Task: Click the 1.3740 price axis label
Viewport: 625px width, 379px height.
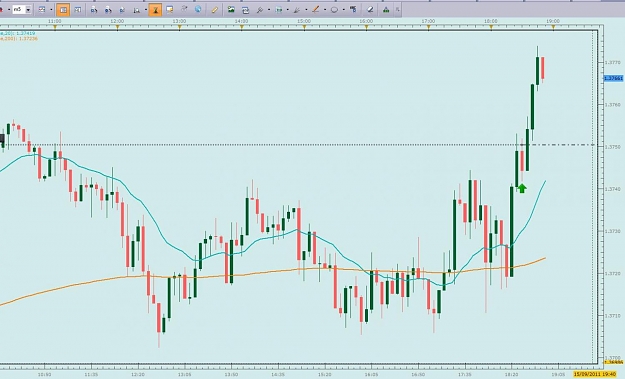Action: (613, 189)
